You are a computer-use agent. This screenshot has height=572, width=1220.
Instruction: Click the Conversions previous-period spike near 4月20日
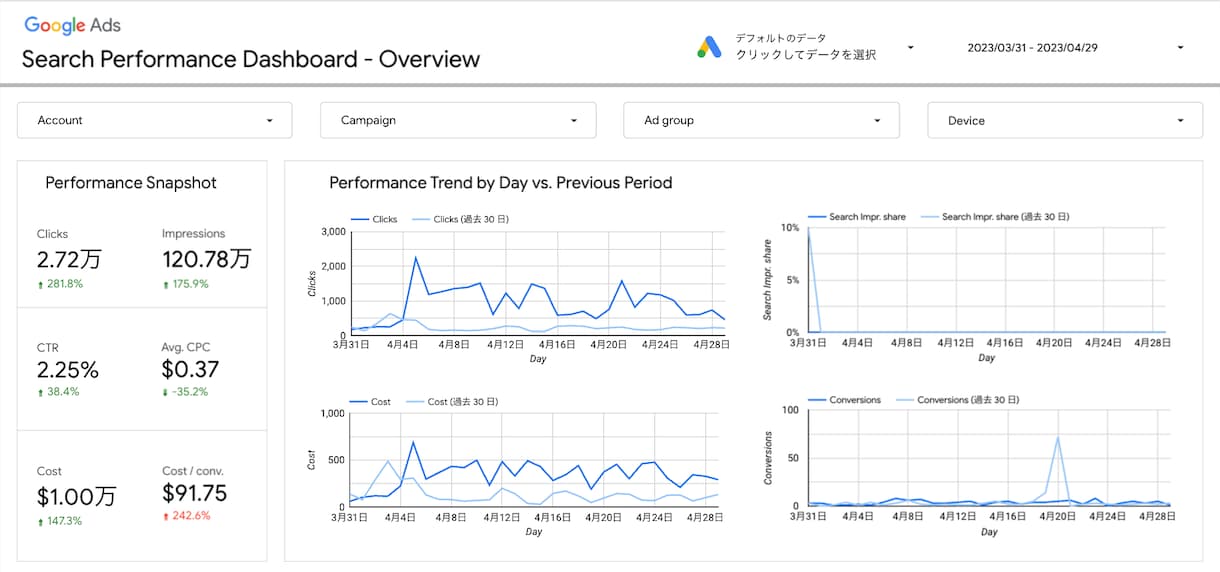[1058, 437]
